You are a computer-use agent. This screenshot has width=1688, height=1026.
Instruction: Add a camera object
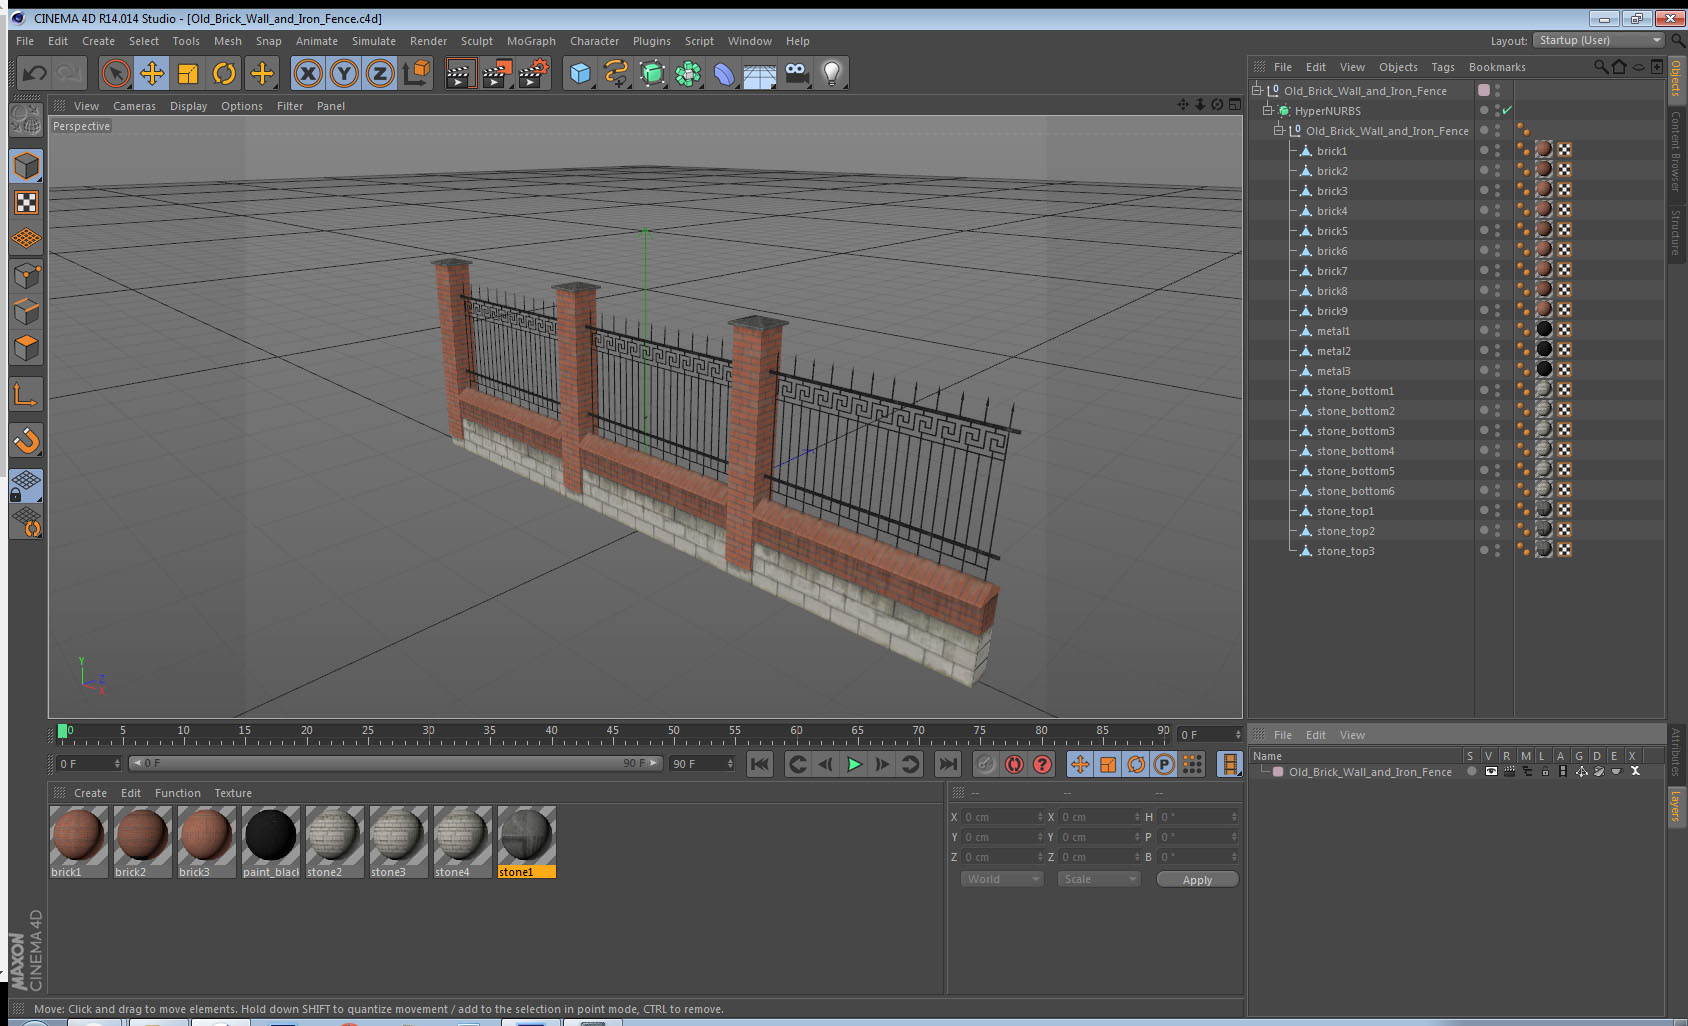[x=796, y=73]
